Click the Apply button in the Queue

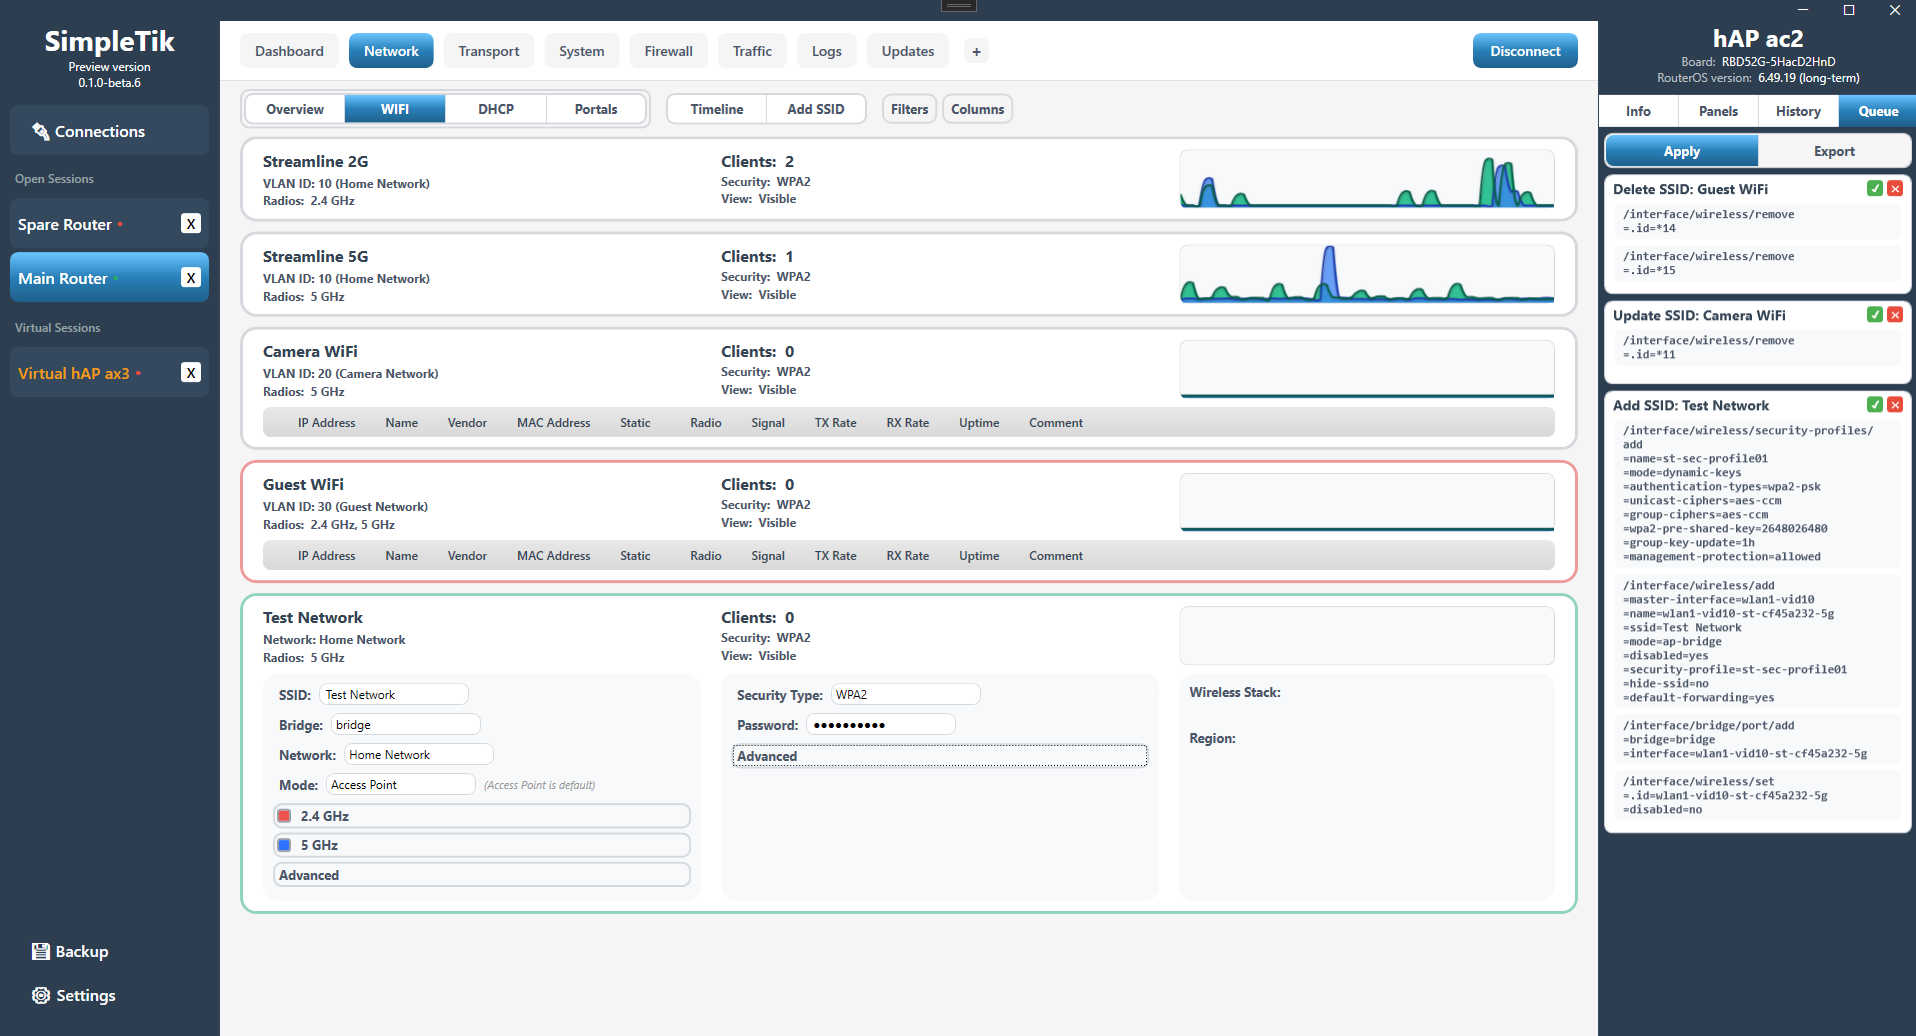[1682, 151]
